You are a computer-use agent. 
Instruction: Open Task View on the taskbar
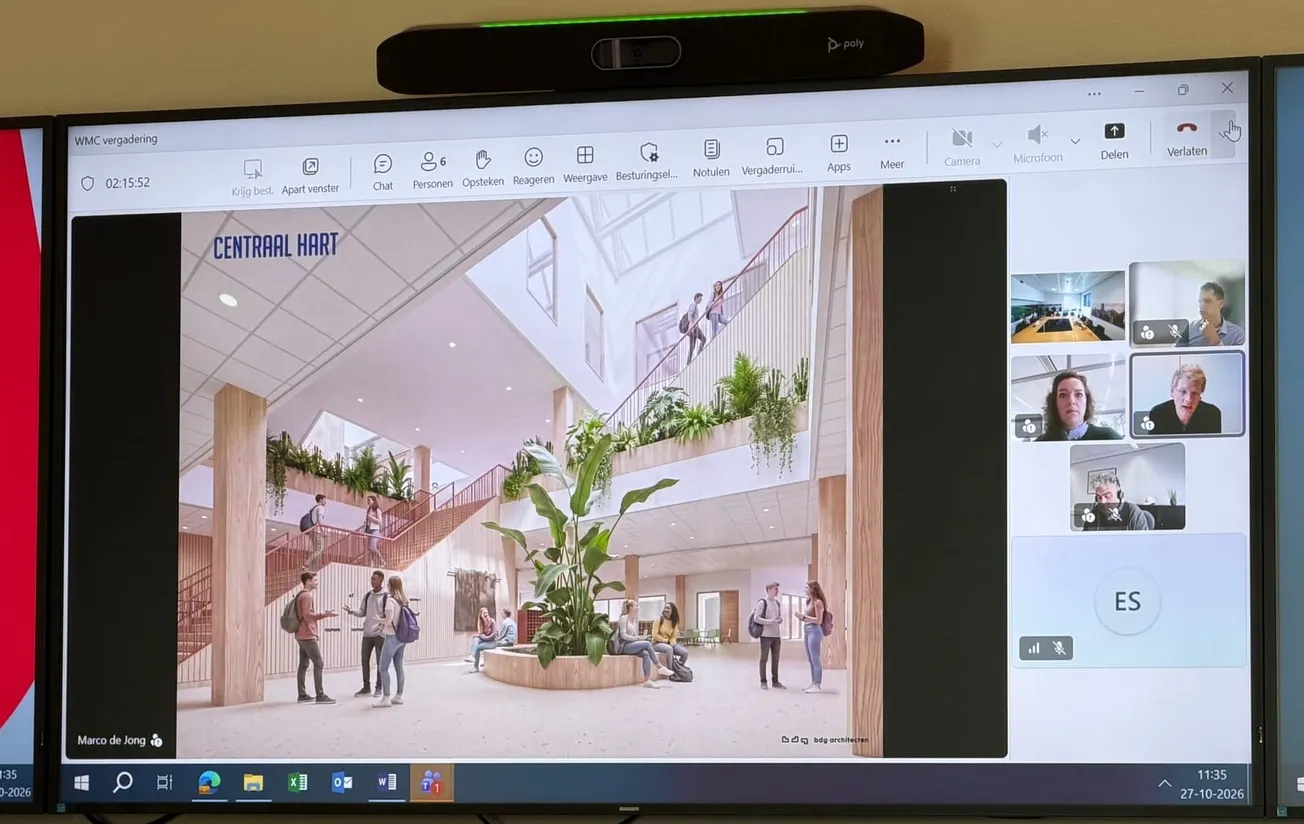pyautogui.click(x=165, y=783)
